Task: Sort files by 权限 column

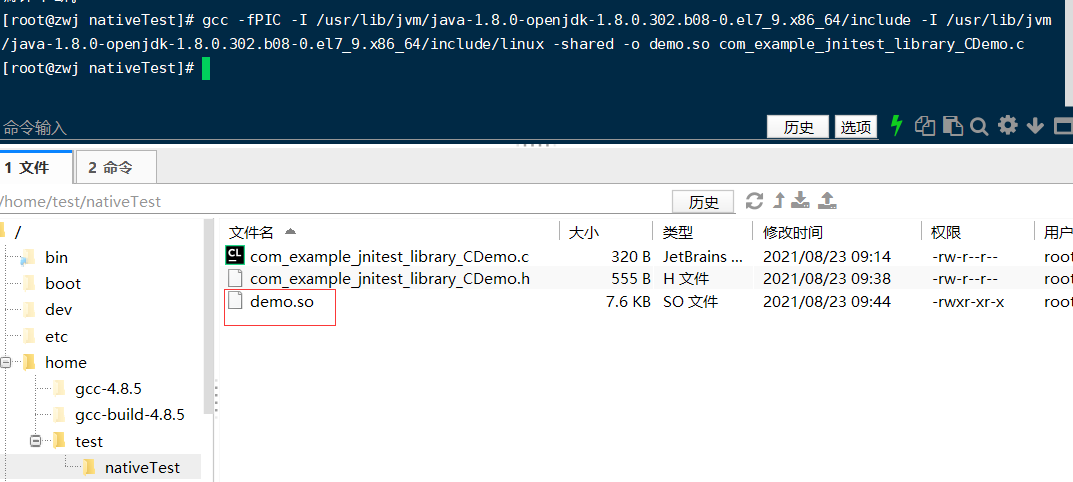Action: [x=946, y=233]
